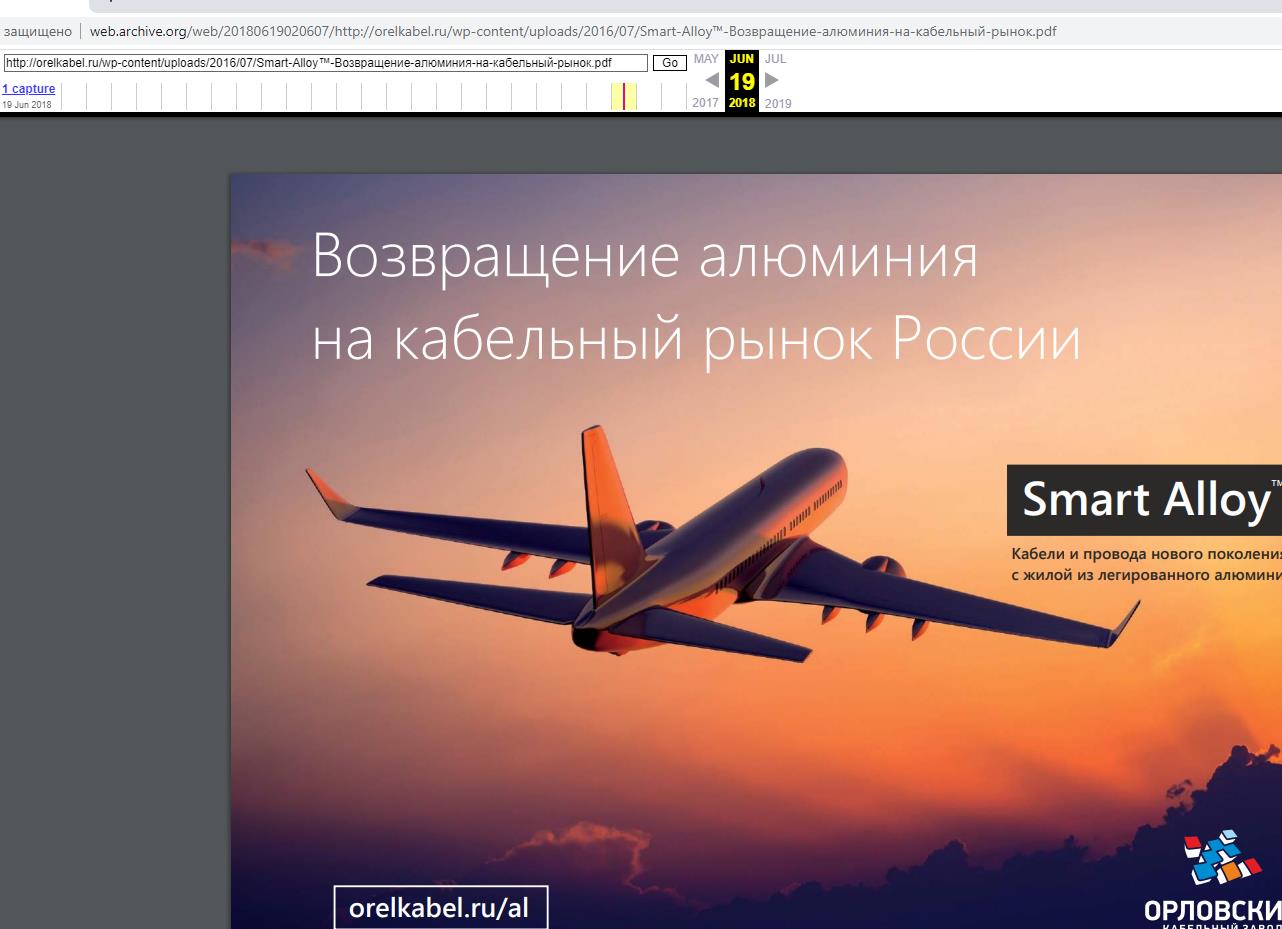Click the text "с жилой из легированного алюминия"
This screenshot has height=929, width=1282.
(1146, 575)
